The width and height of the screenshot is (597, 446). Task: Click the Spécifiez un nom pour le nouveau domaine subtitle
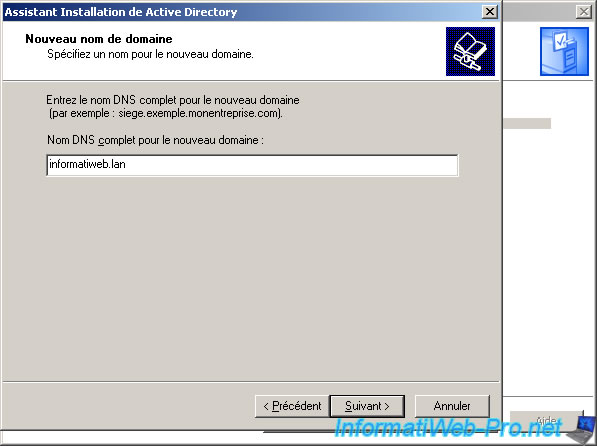(x=150, y=54)
